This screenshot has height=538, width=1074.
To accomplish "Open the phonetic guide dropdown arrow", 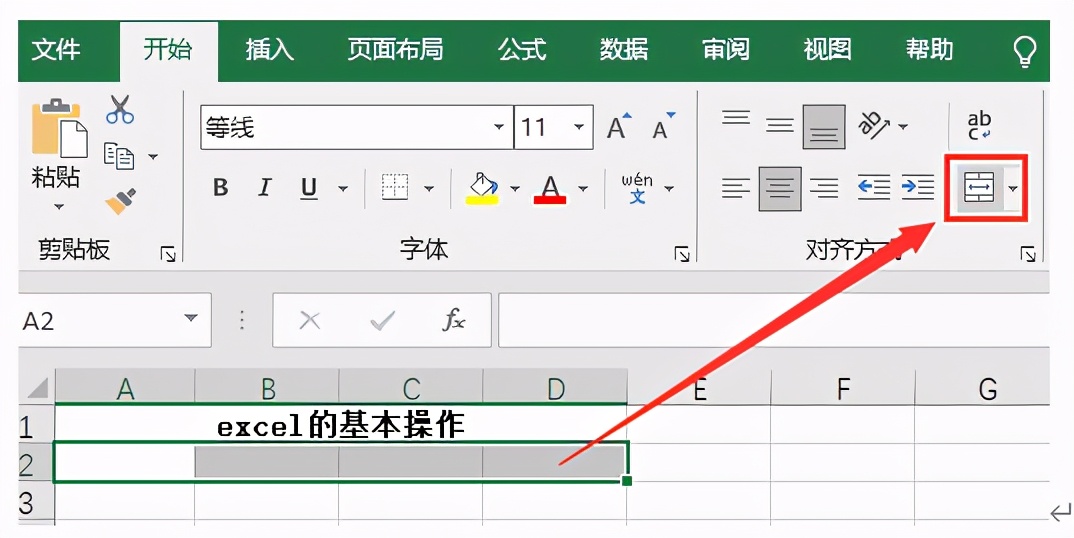I will [669, 188].
